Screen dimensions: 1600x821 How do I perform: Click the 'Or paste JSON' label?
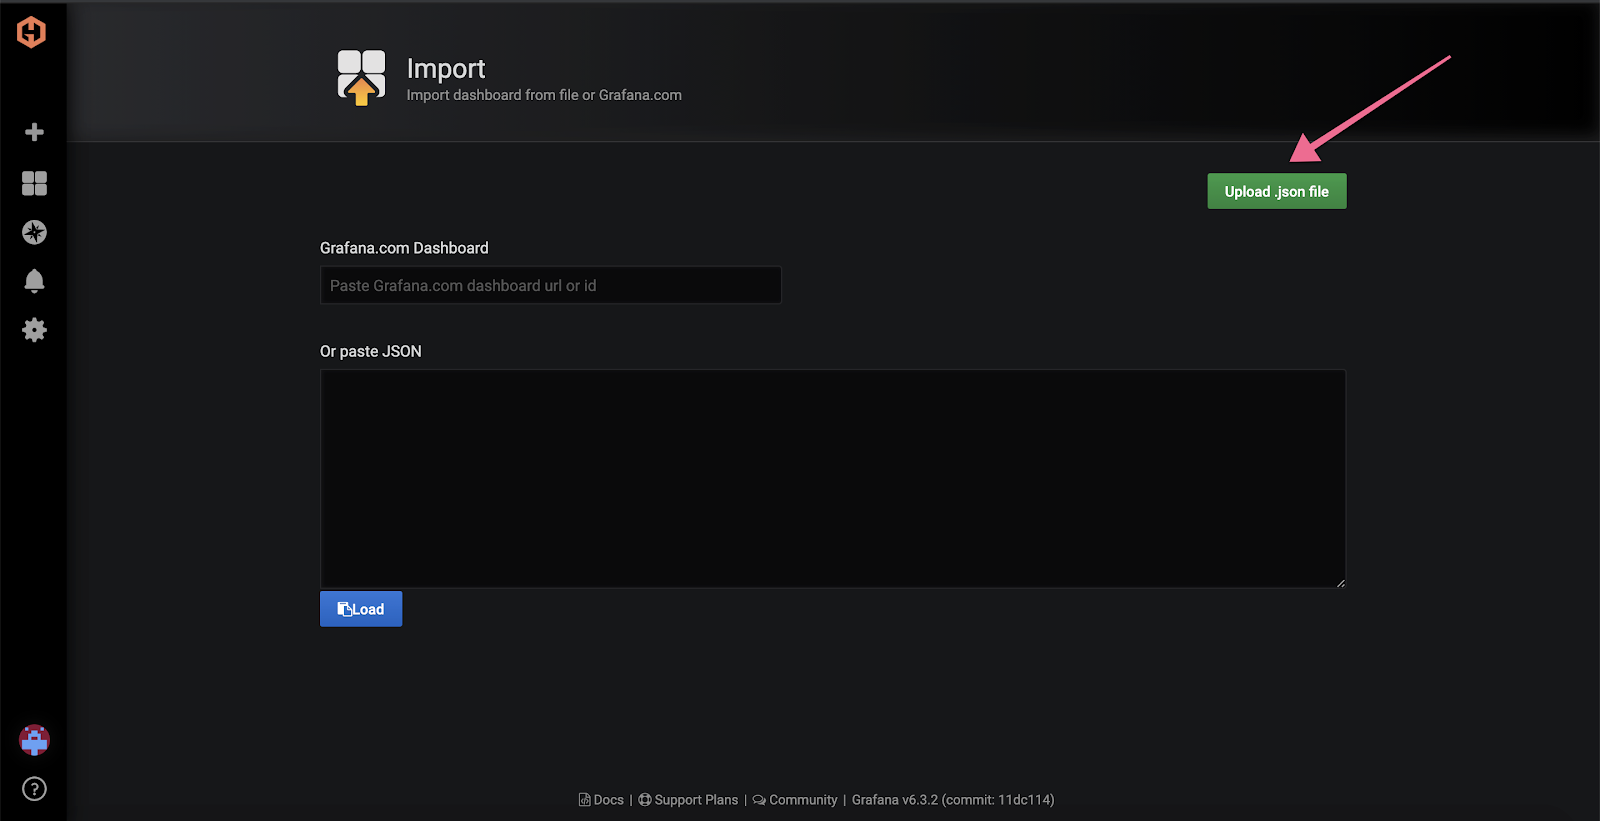(x=371, y=351)
